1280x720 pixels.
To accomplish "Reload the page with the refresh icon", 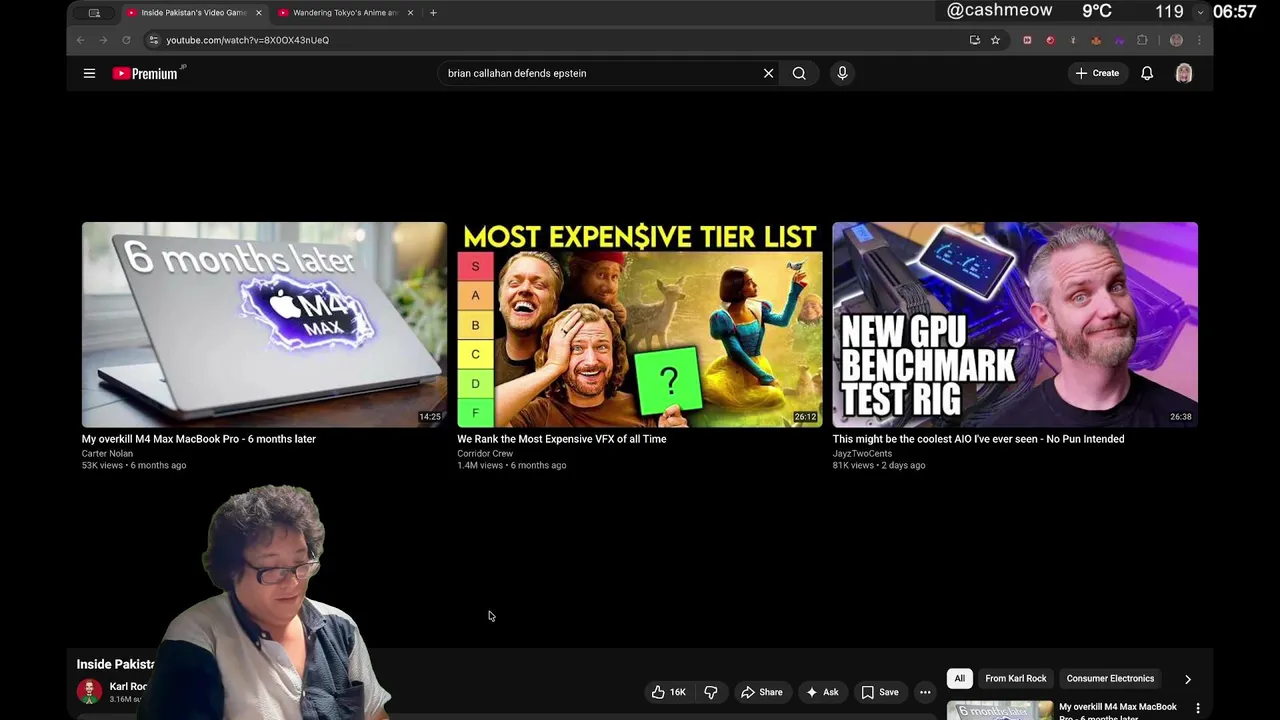I will point(126,40).
